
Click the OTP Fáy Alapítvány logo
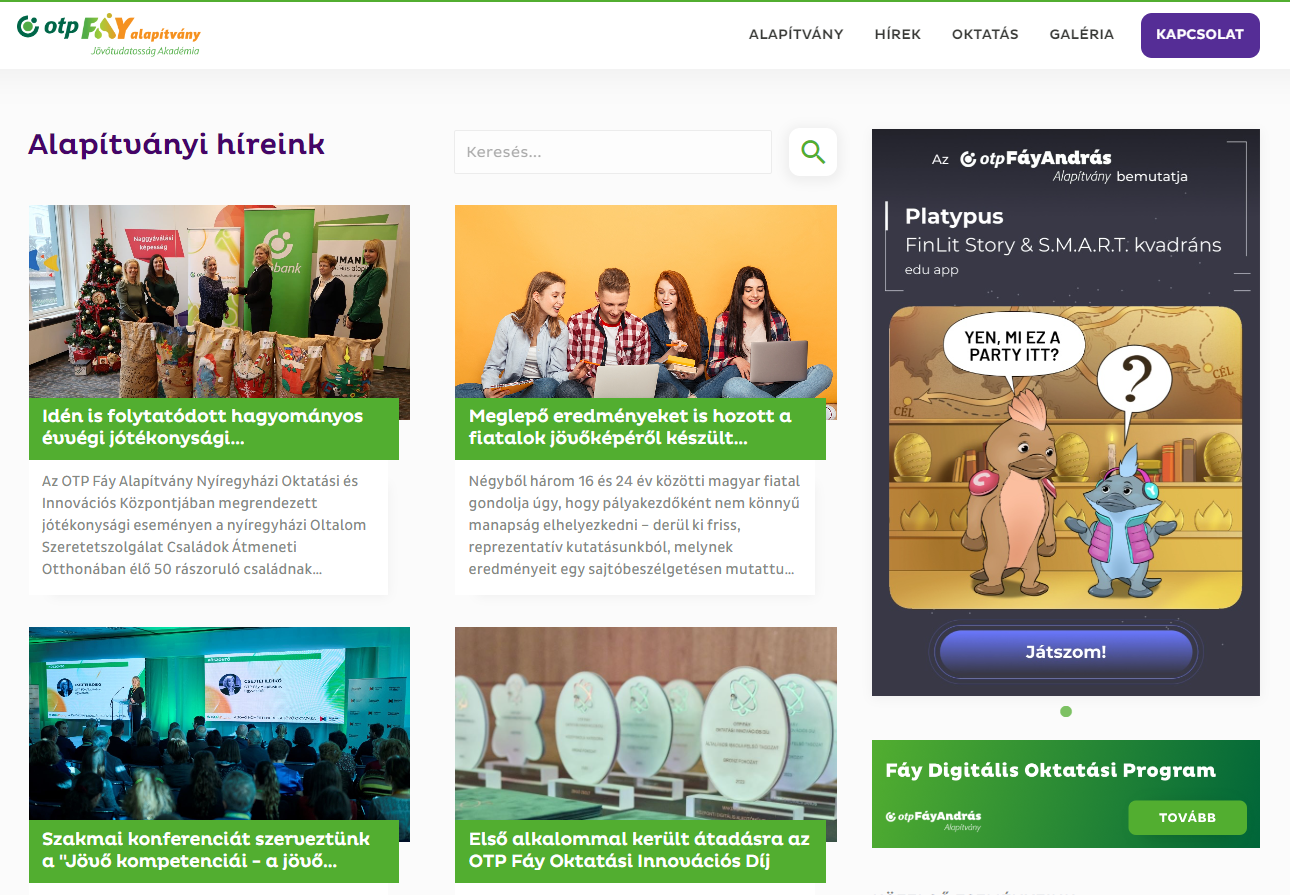coord(109,33)
